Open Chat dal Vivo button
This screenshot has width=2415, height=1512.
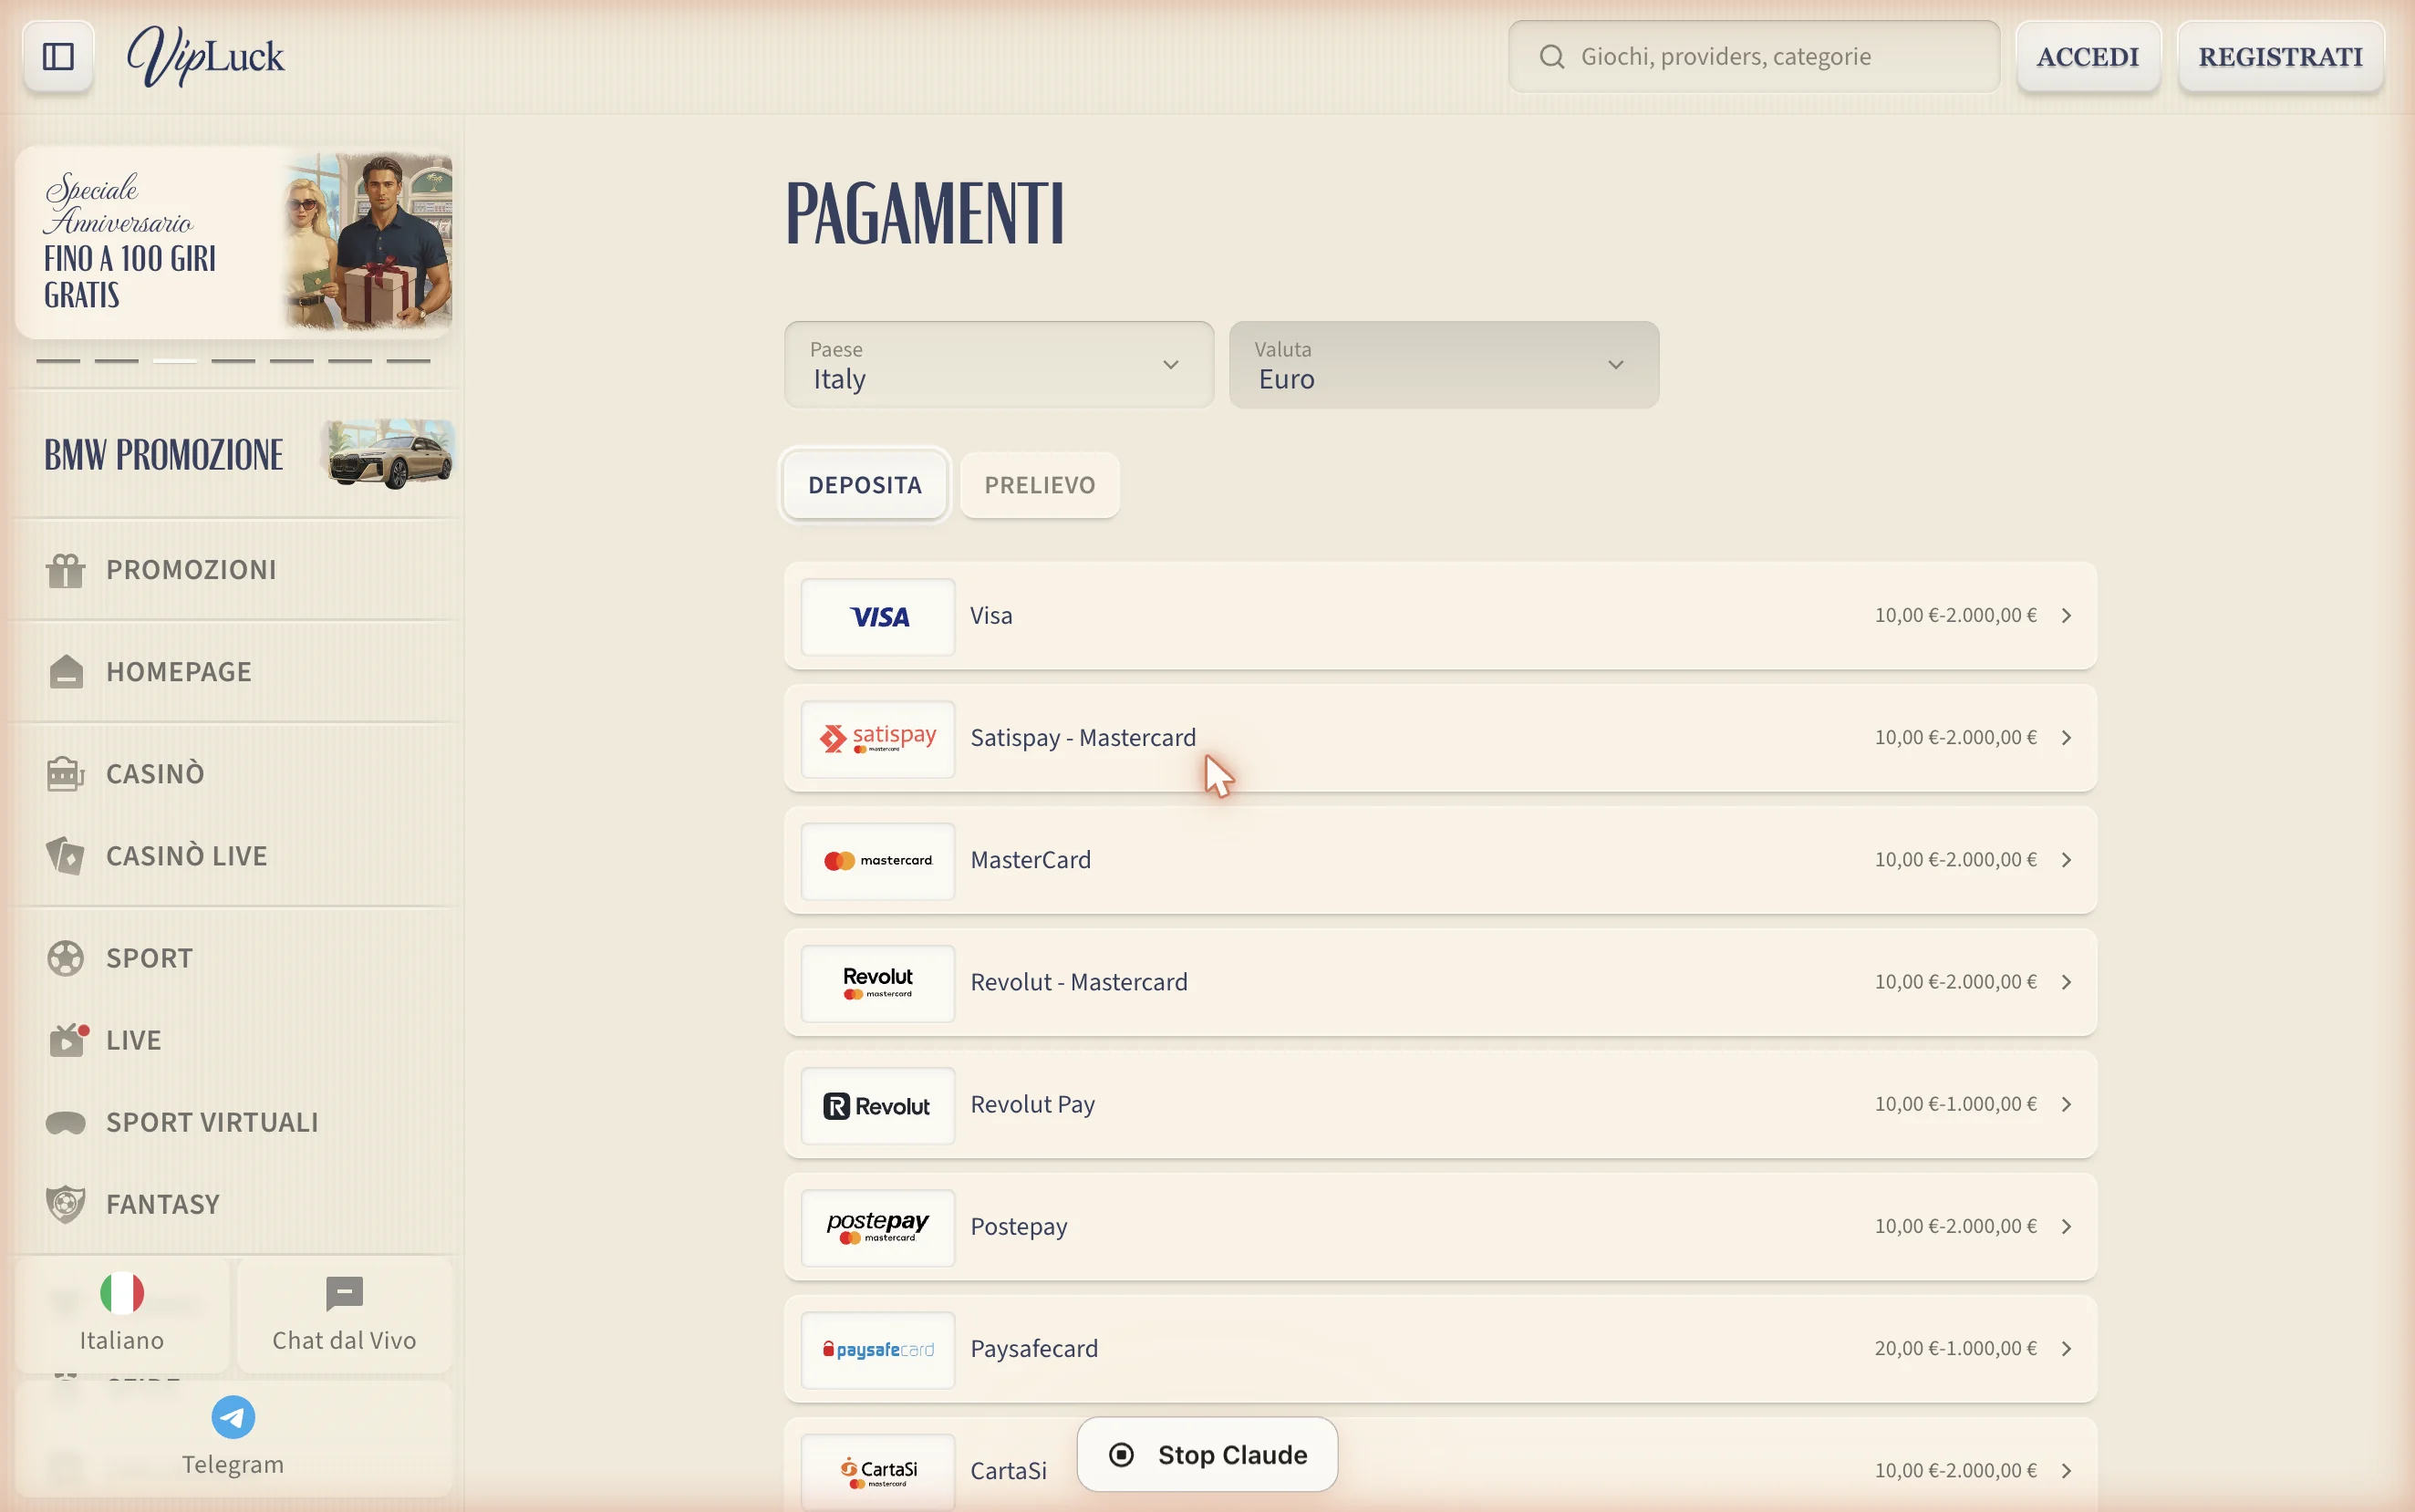click(345, 1315)
